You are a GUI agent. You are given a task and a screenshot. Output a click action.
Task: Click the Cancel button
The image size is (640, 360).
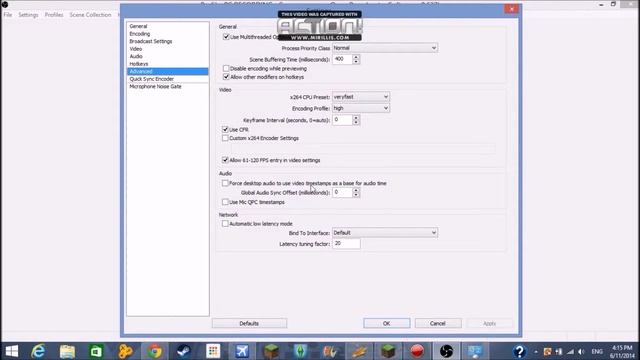tap(438, 323)
